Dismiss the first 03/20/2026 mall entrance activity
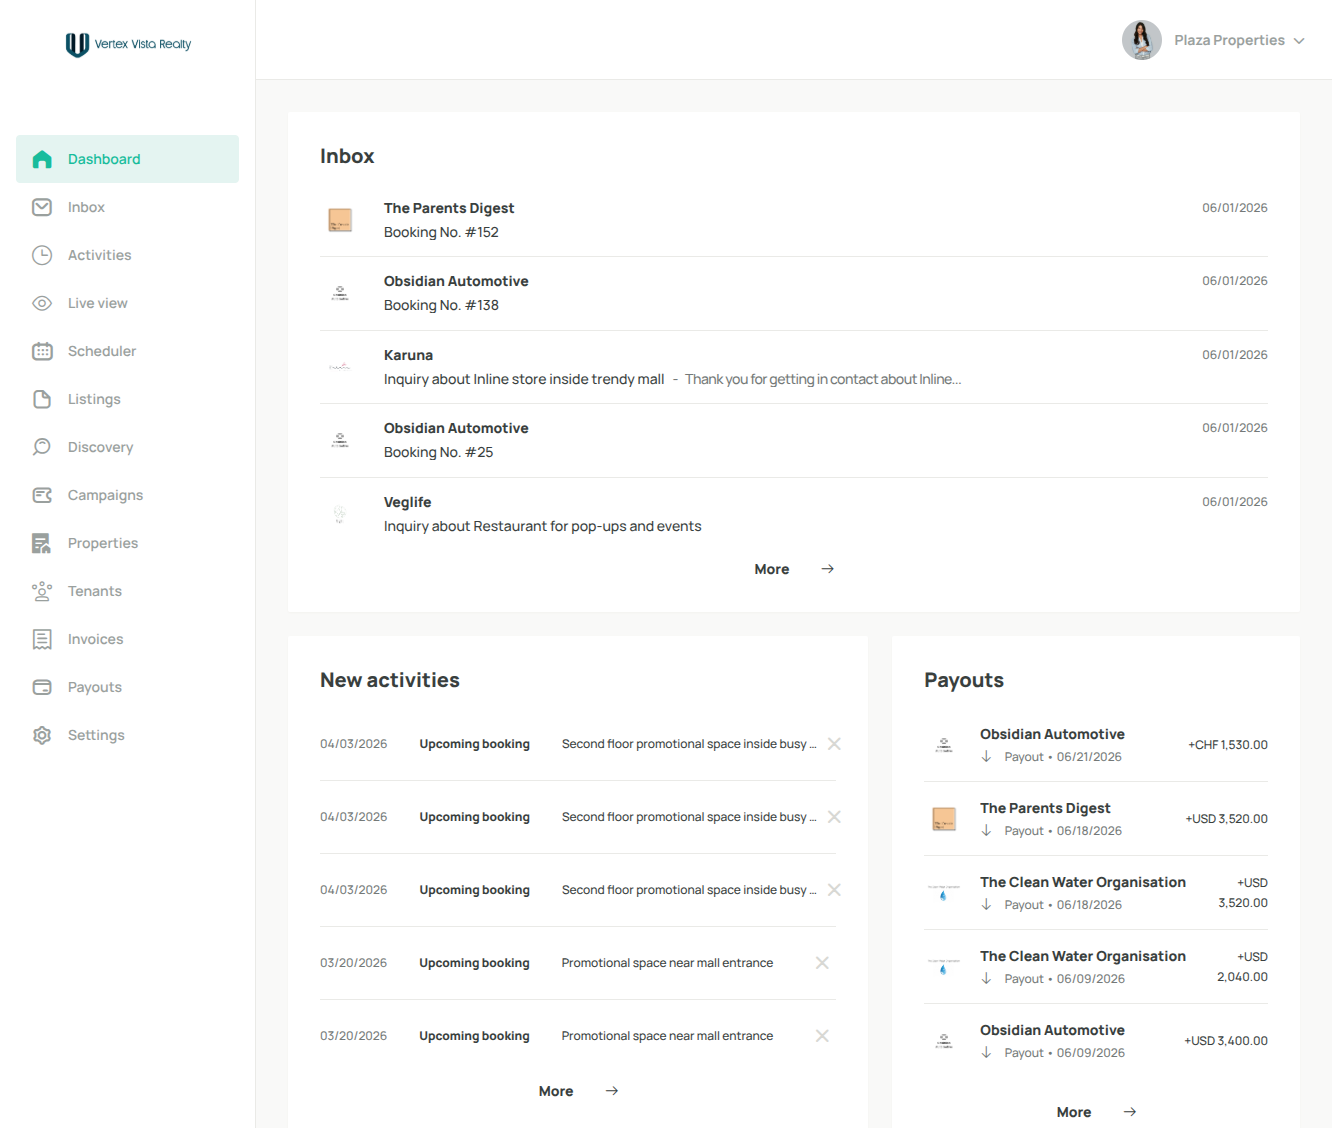1332x1128 pixels. click(822, 963)
